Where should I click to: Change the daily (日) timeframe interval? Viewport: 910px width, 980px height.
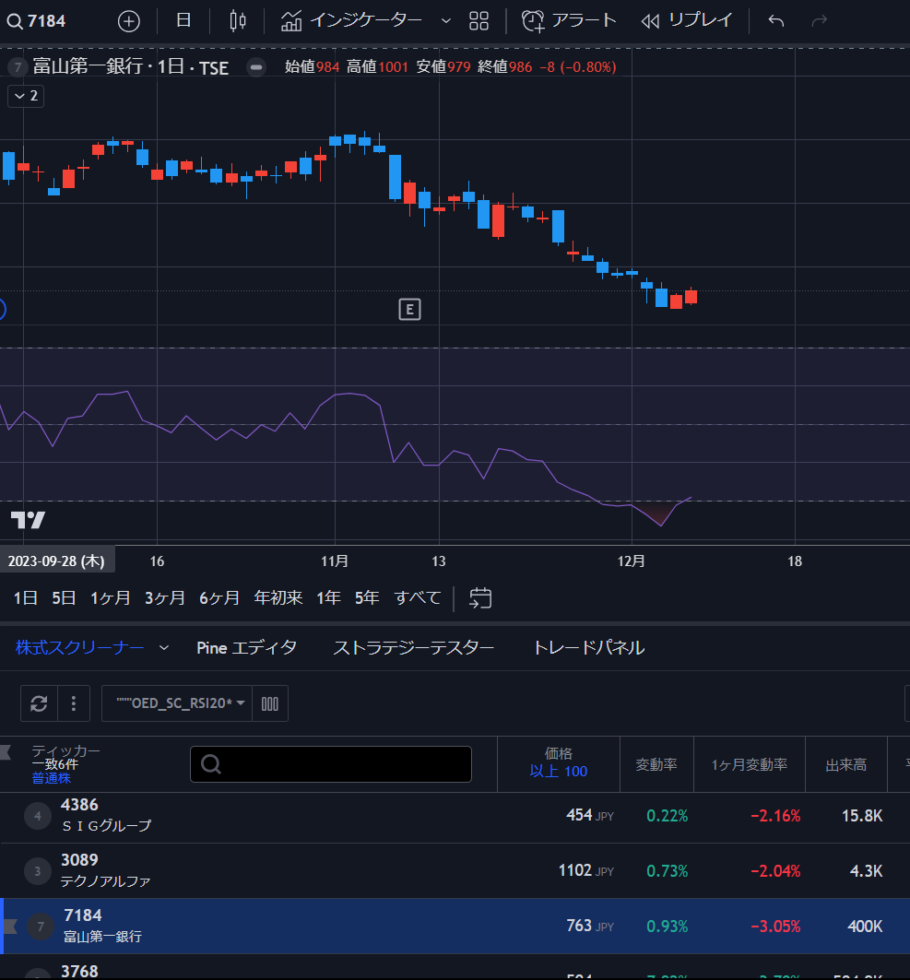tap(183, 21)
